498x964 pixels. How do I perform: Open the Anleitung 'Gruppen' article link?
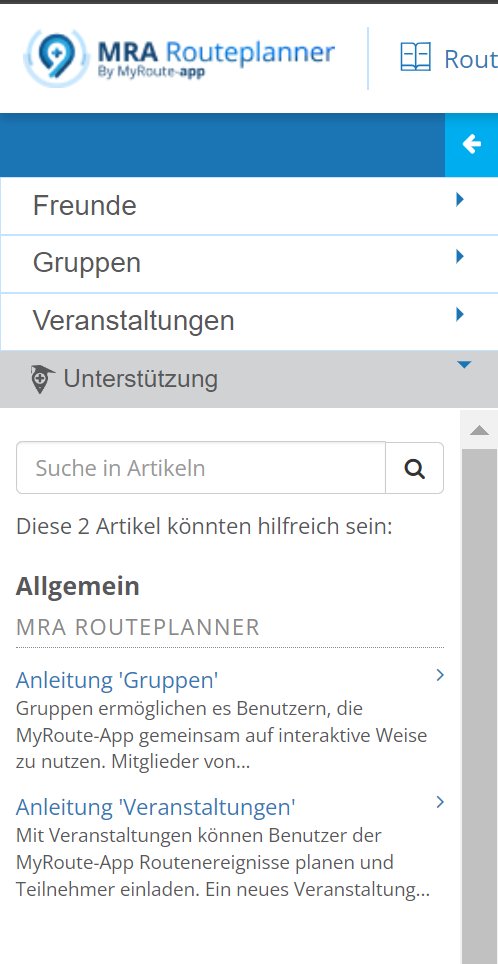(117, 680)
